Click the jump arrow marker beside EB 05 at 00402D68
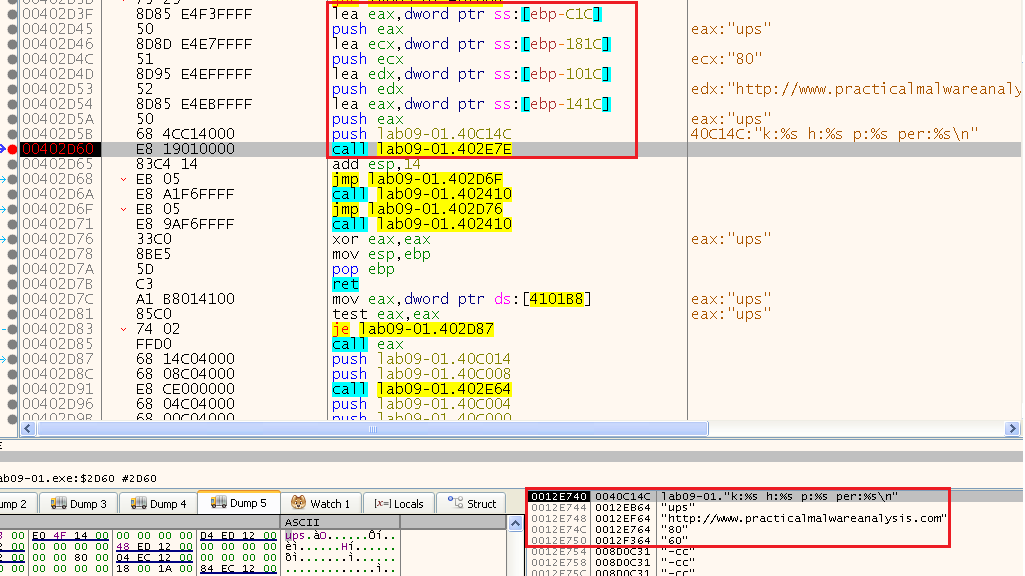This screenshot has width=1025, height=576. [x=122, y=179]
